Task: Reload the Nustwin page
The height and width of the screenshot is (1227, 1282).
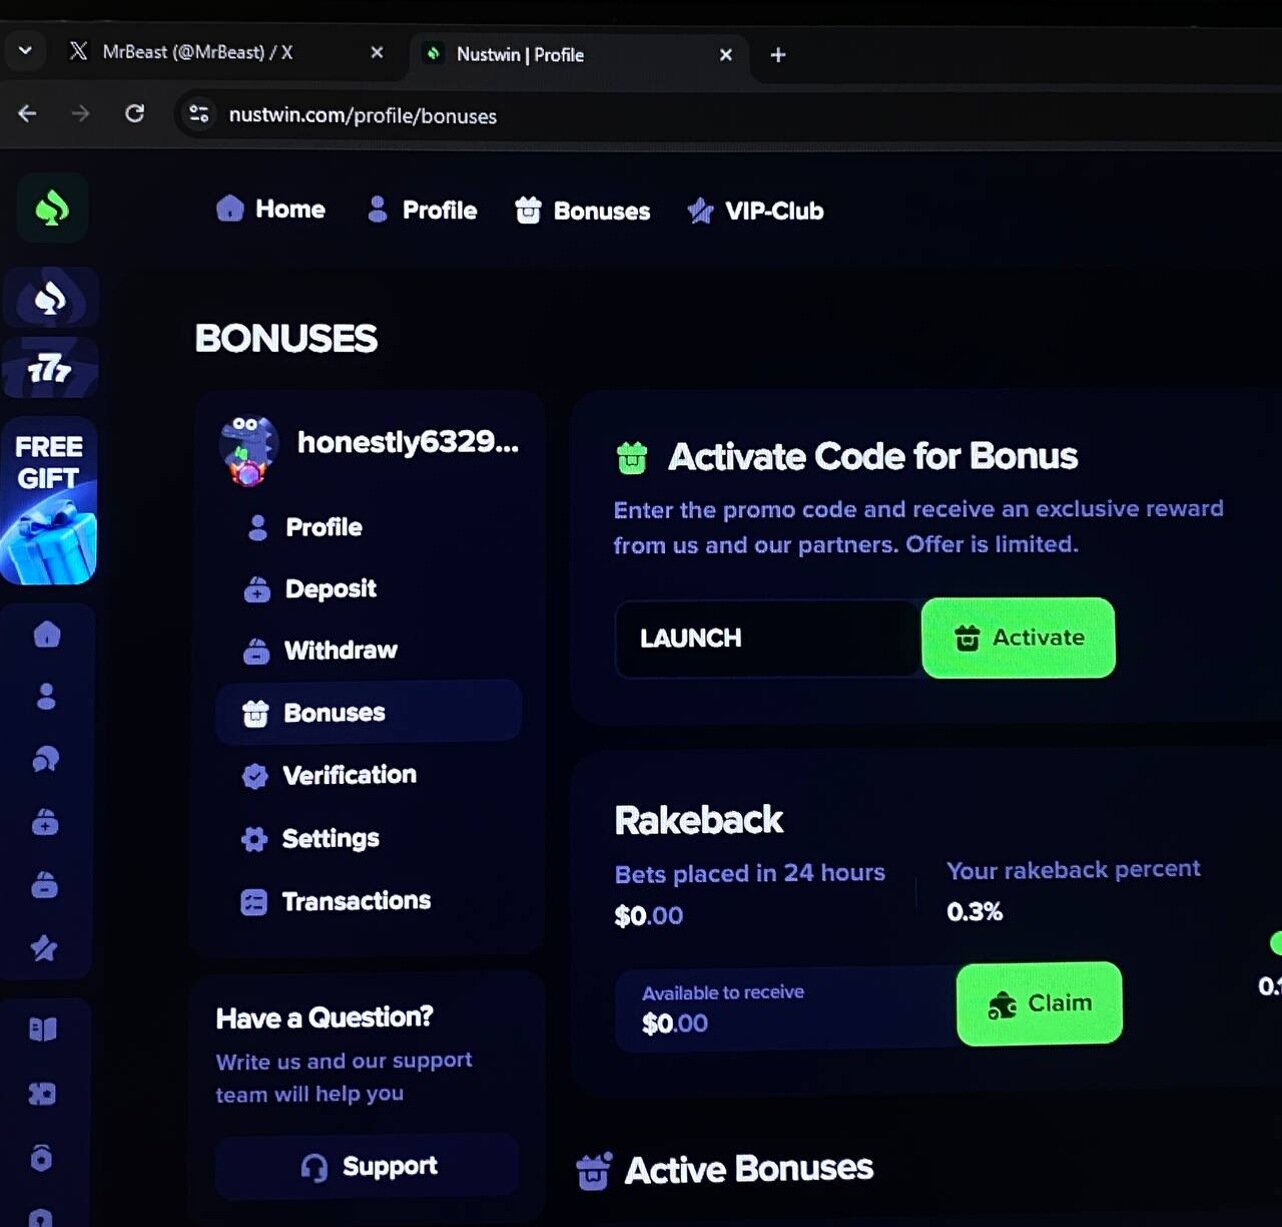Action: (135, 114)
